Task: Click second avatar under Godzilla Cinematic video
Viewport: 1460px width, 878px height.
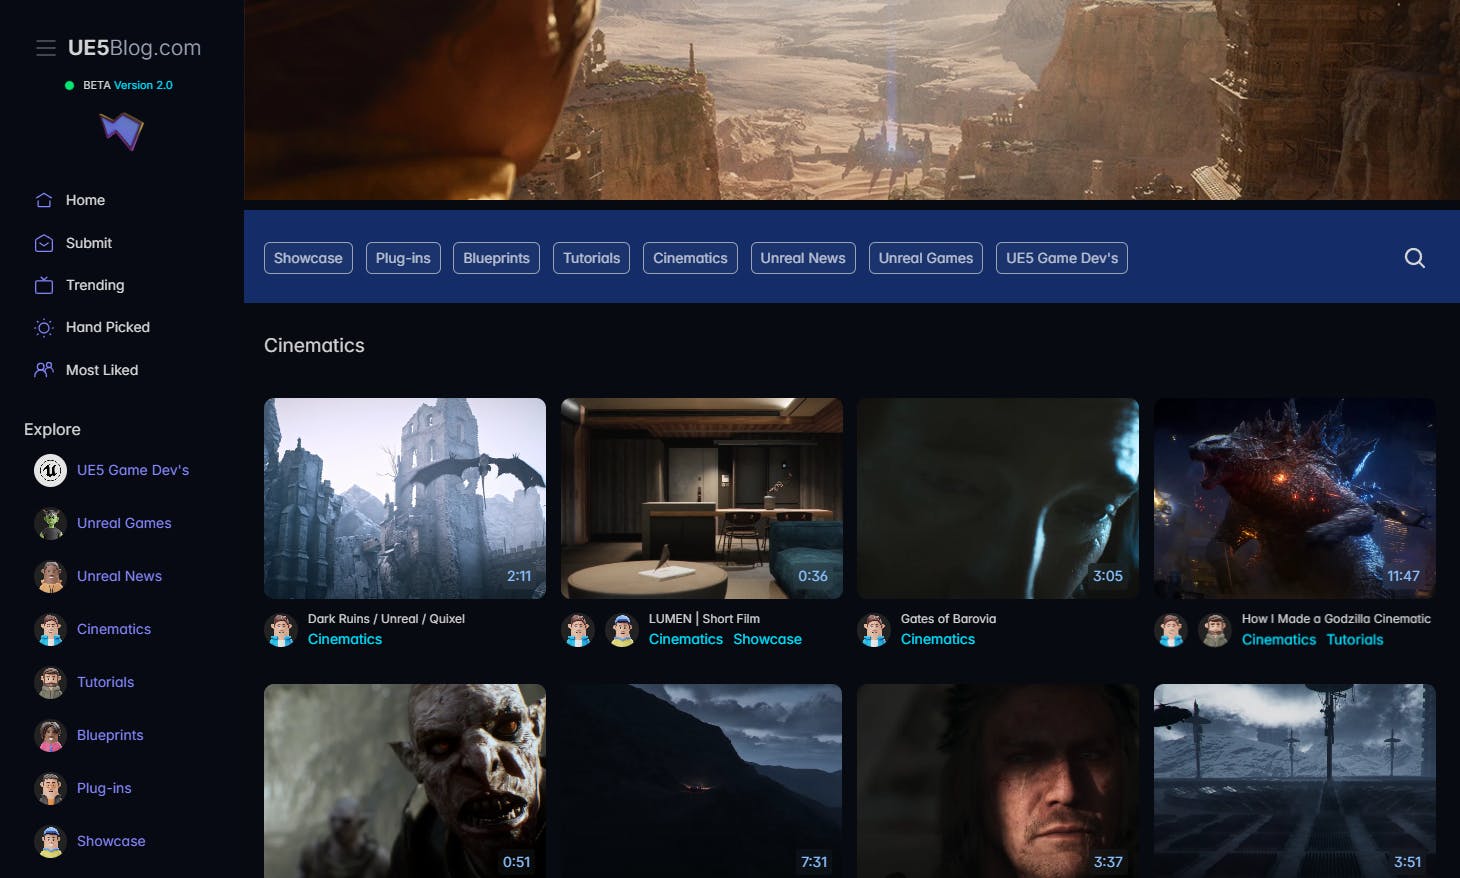Action: pyautogui.click(x=1215, y=630)
